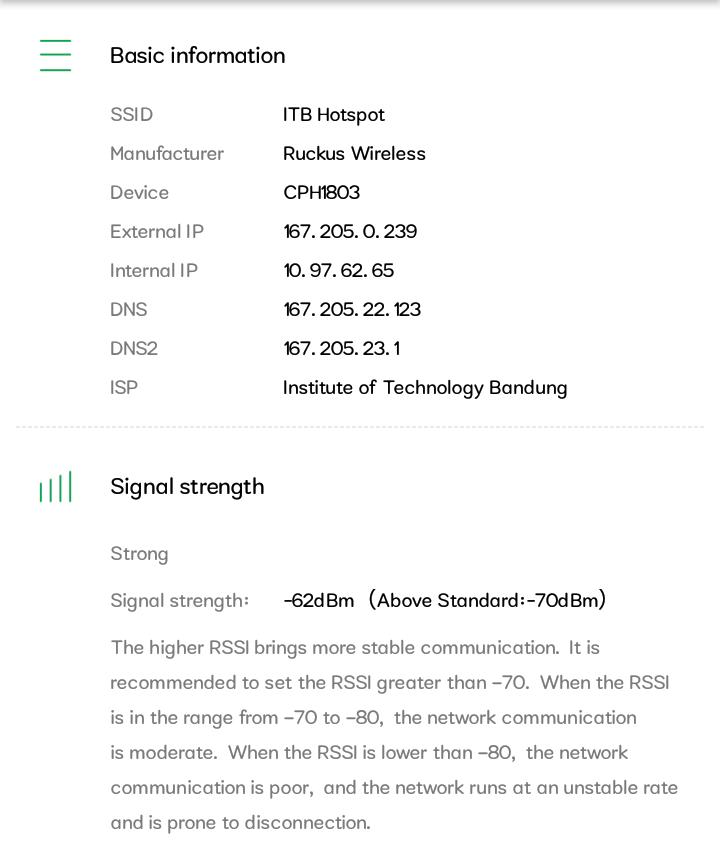Image resolution: width=720 pixels, height=868 pixels.
Task: Select the Basic information heading
Action: (x=197, y=55)
